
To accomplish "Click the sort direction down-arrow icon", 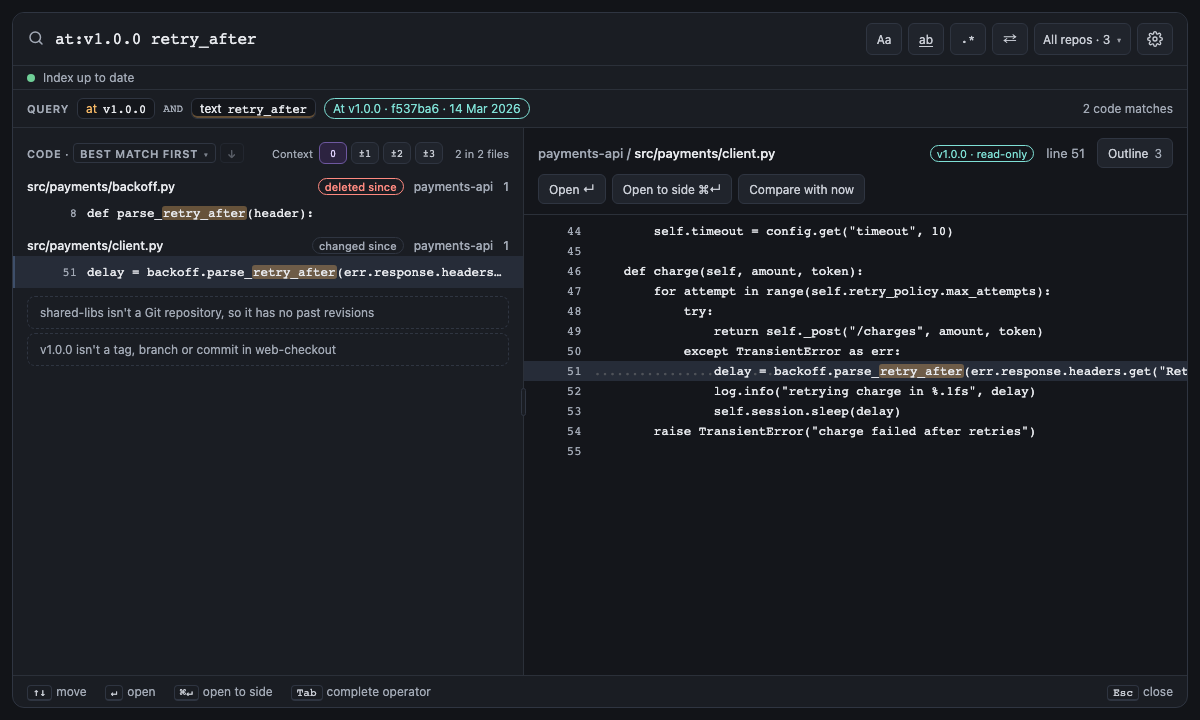I will 232,154.
